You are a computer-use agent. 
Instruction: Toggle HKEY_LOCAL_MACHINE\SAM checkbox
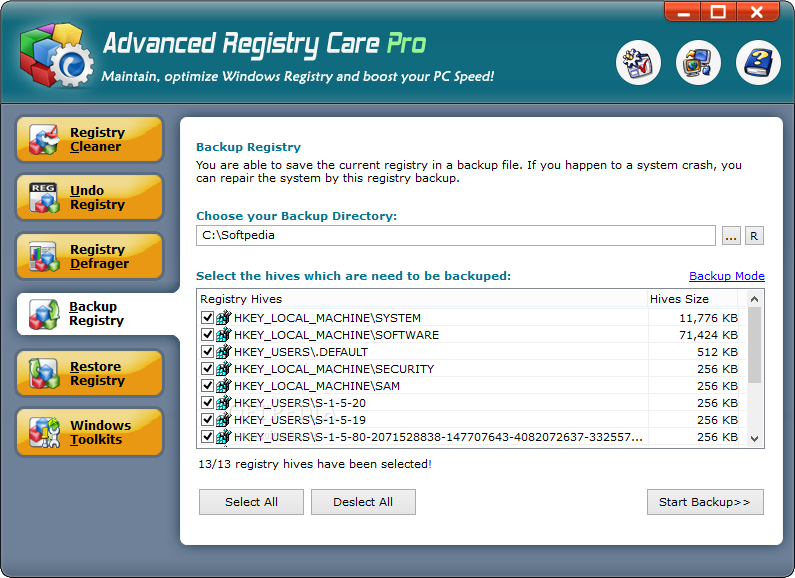click(x=207, y=385)
